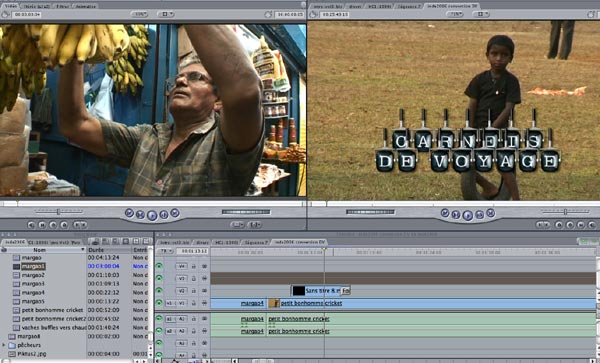This screenshot has height=363, width=600.
Task: Select the Filtres tab in the Viewer
Action: (63, 6)
